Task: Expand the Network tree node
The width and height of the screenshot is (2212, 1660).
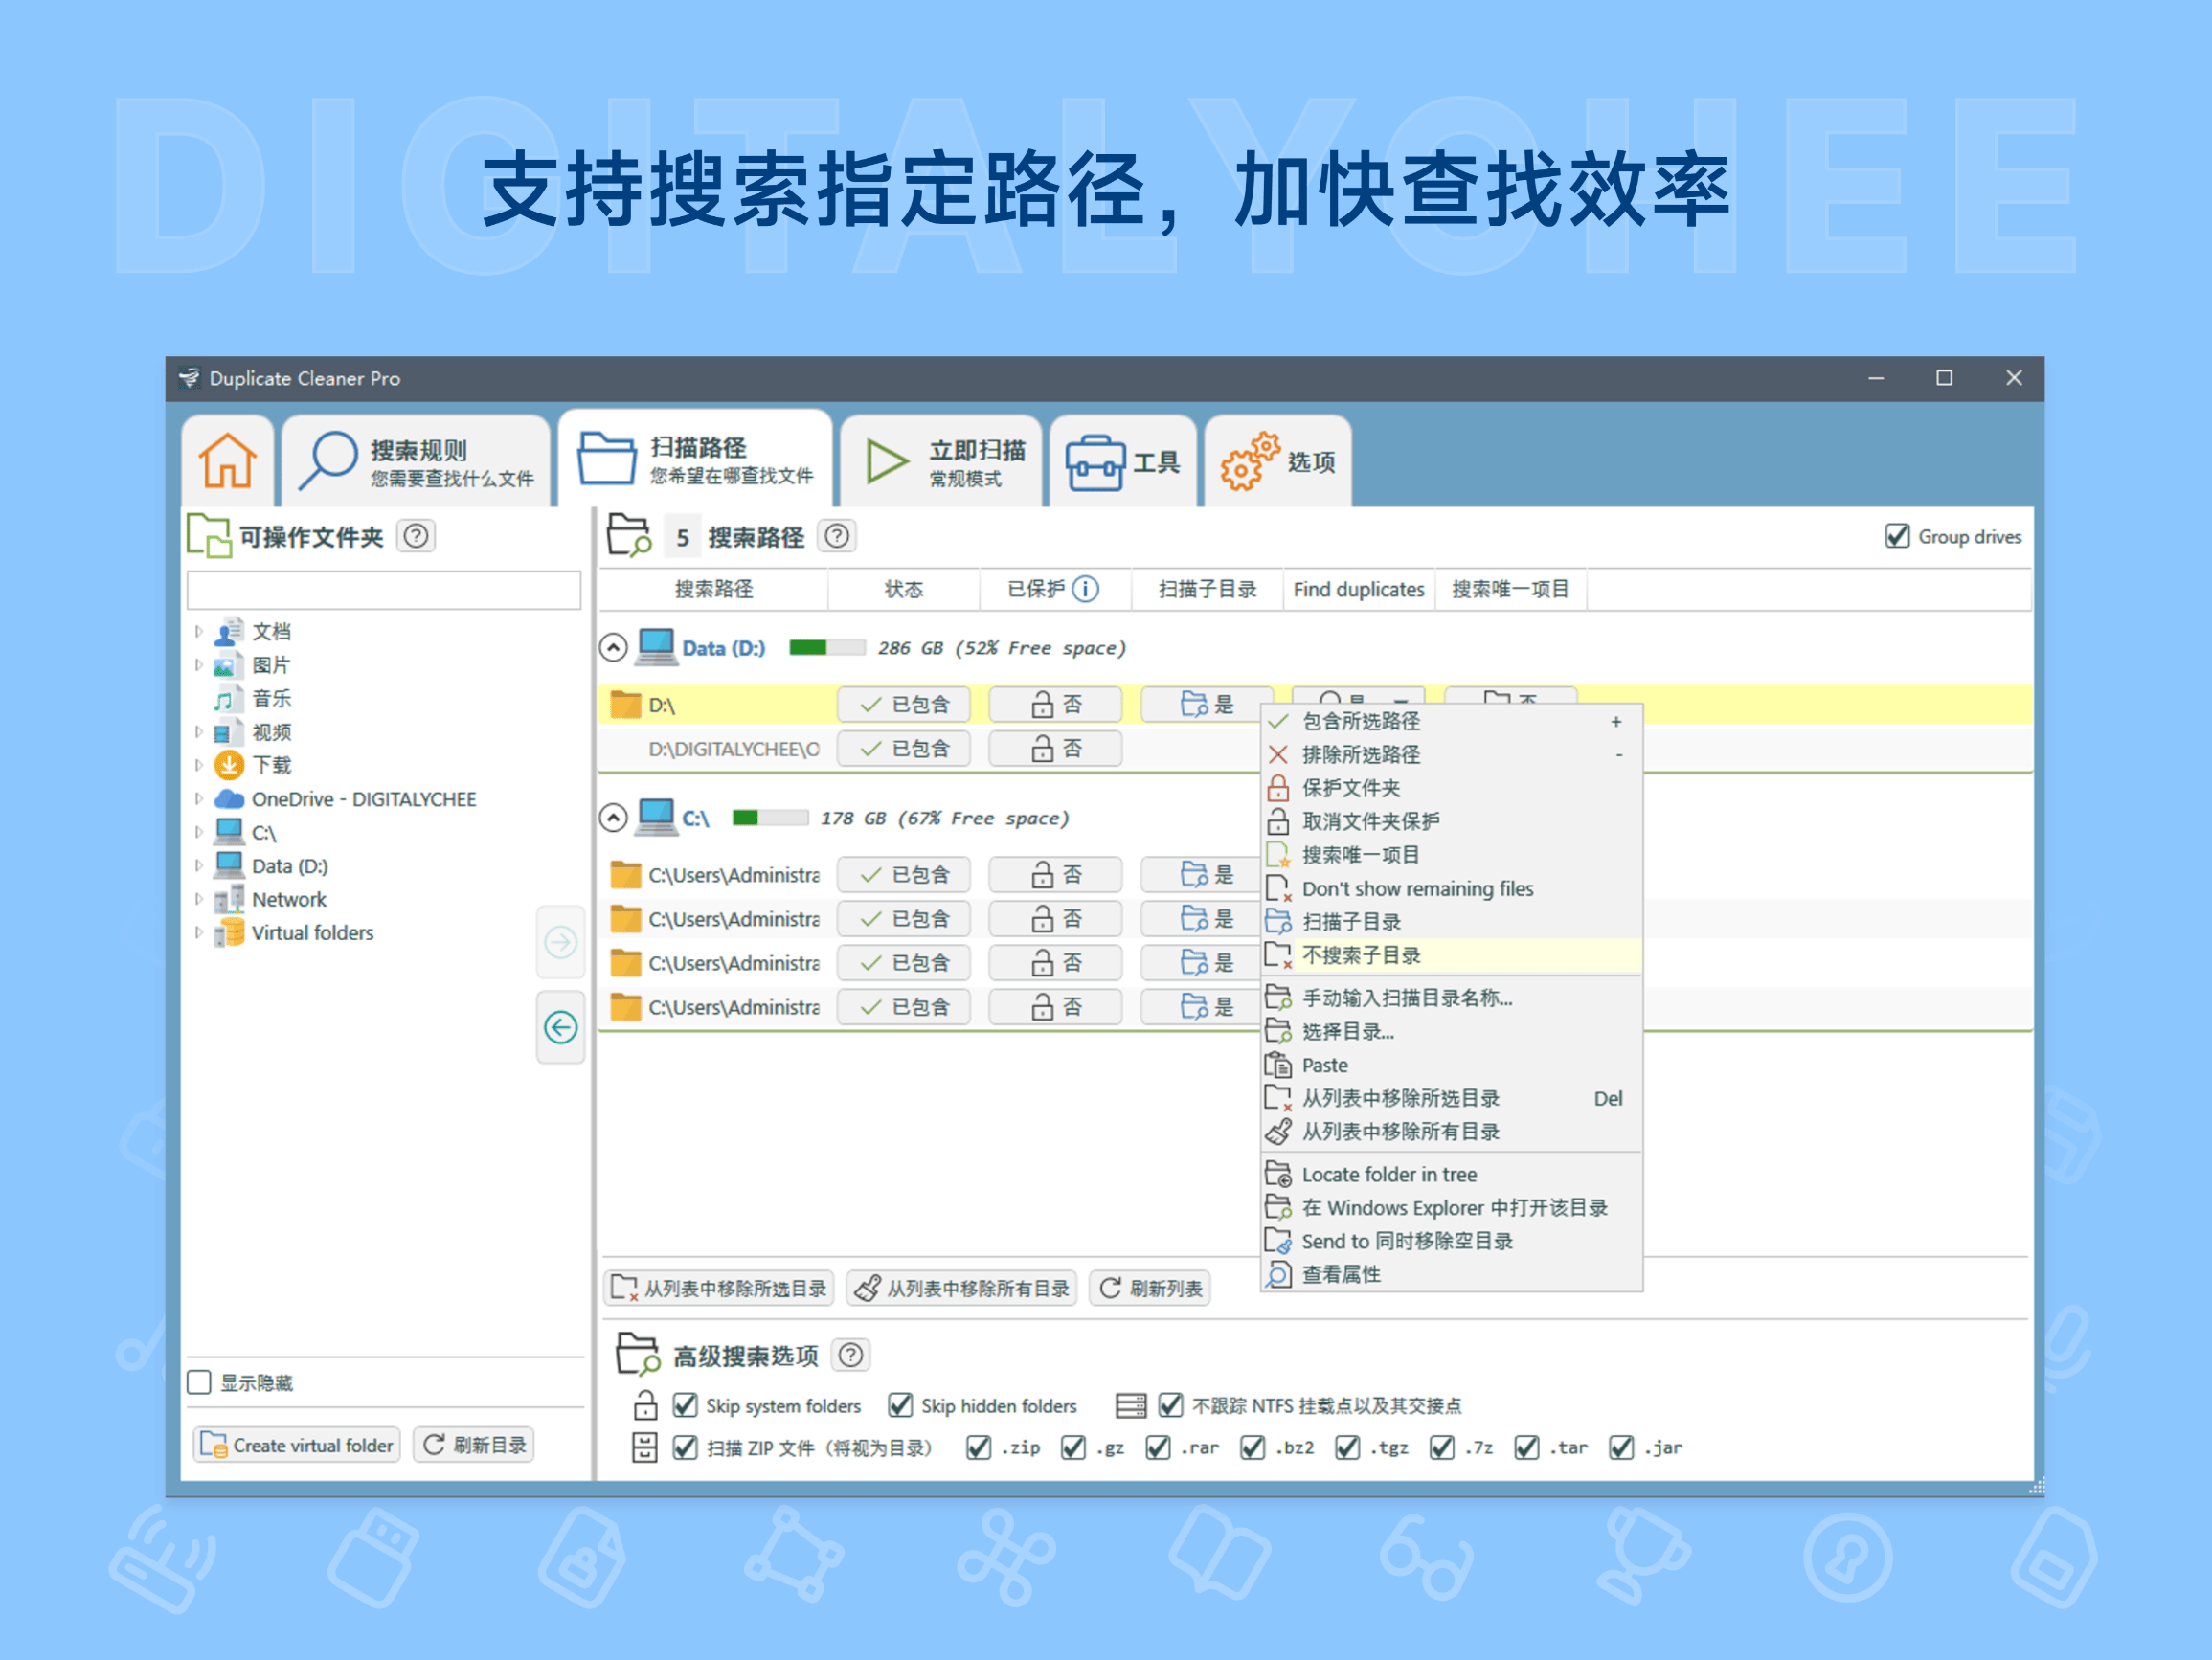Action: click(x=199, y=899)
